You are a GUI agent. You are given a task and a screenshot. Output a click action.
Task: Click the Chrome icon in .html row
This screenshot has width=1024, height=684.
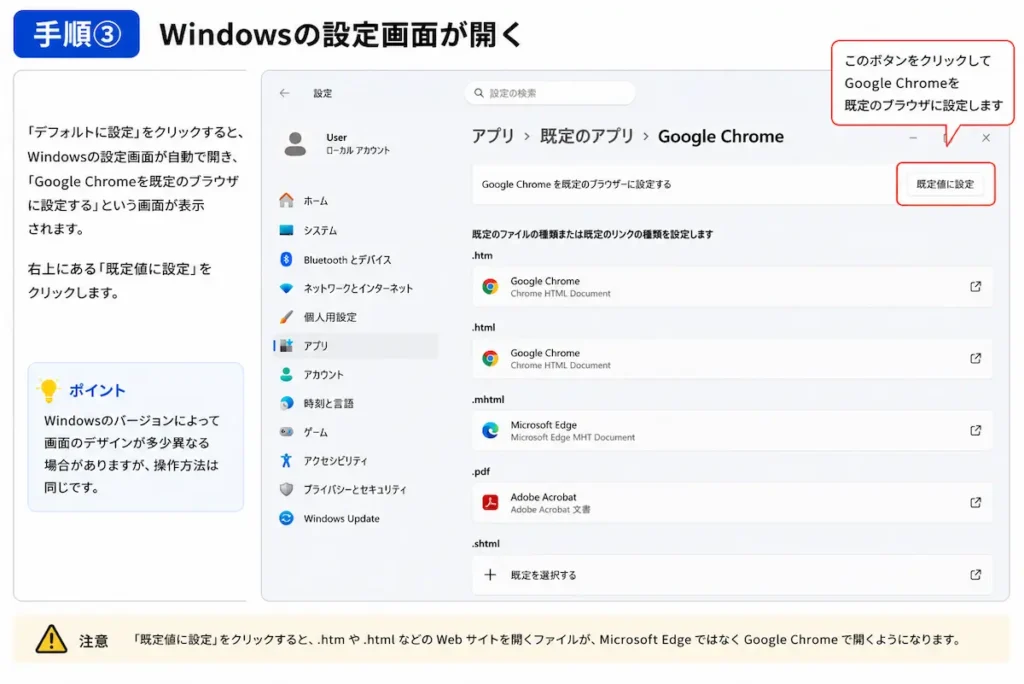(490, 358)
